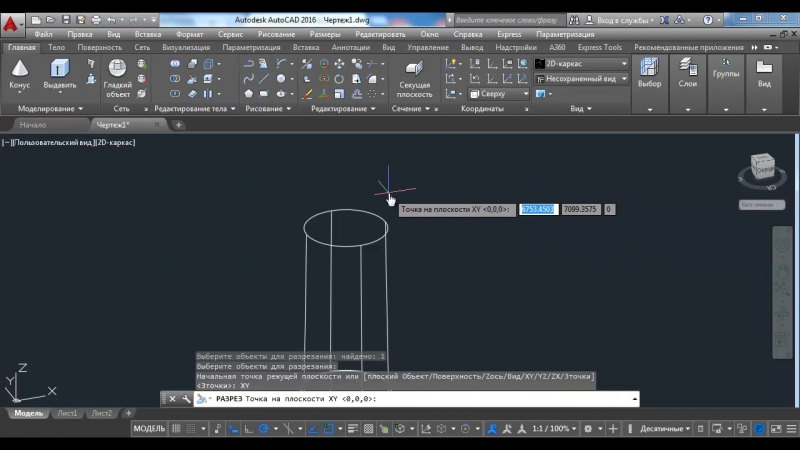Click the save icon in quick access toolbar
The height and width of the screenshot is (450, 800).
pyautogui.click(x=66, y=20)
